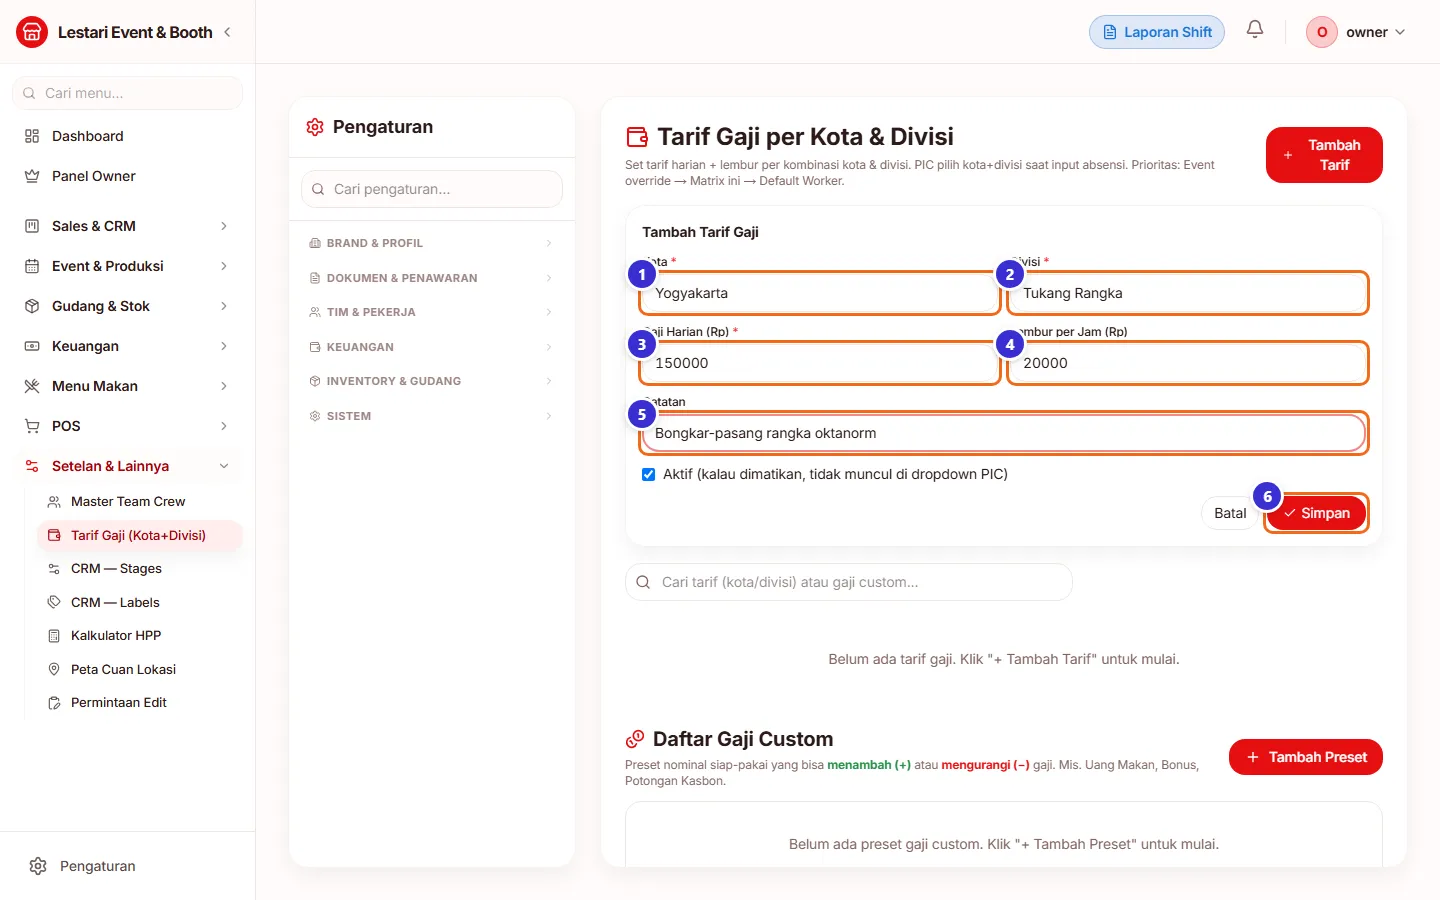Click the Gudang & Stok box icon
The image size is (1440, 900).
pos(32,306)
